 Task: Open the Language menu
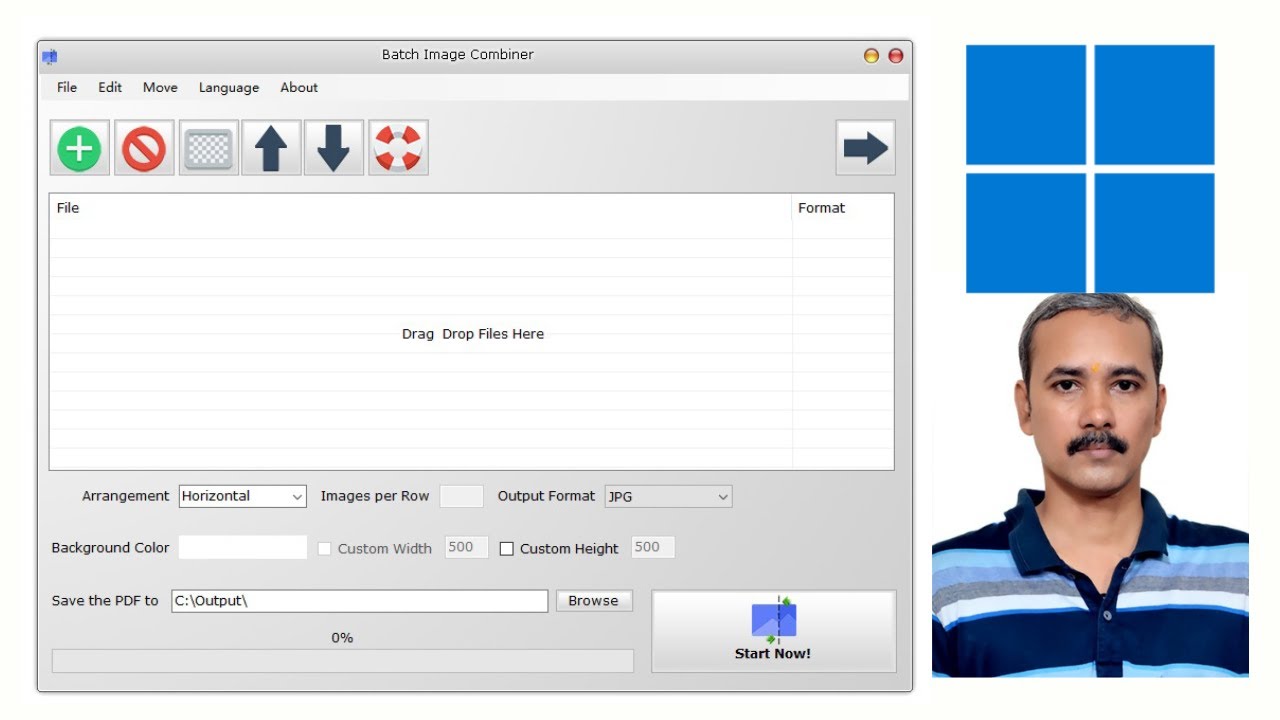229,87
